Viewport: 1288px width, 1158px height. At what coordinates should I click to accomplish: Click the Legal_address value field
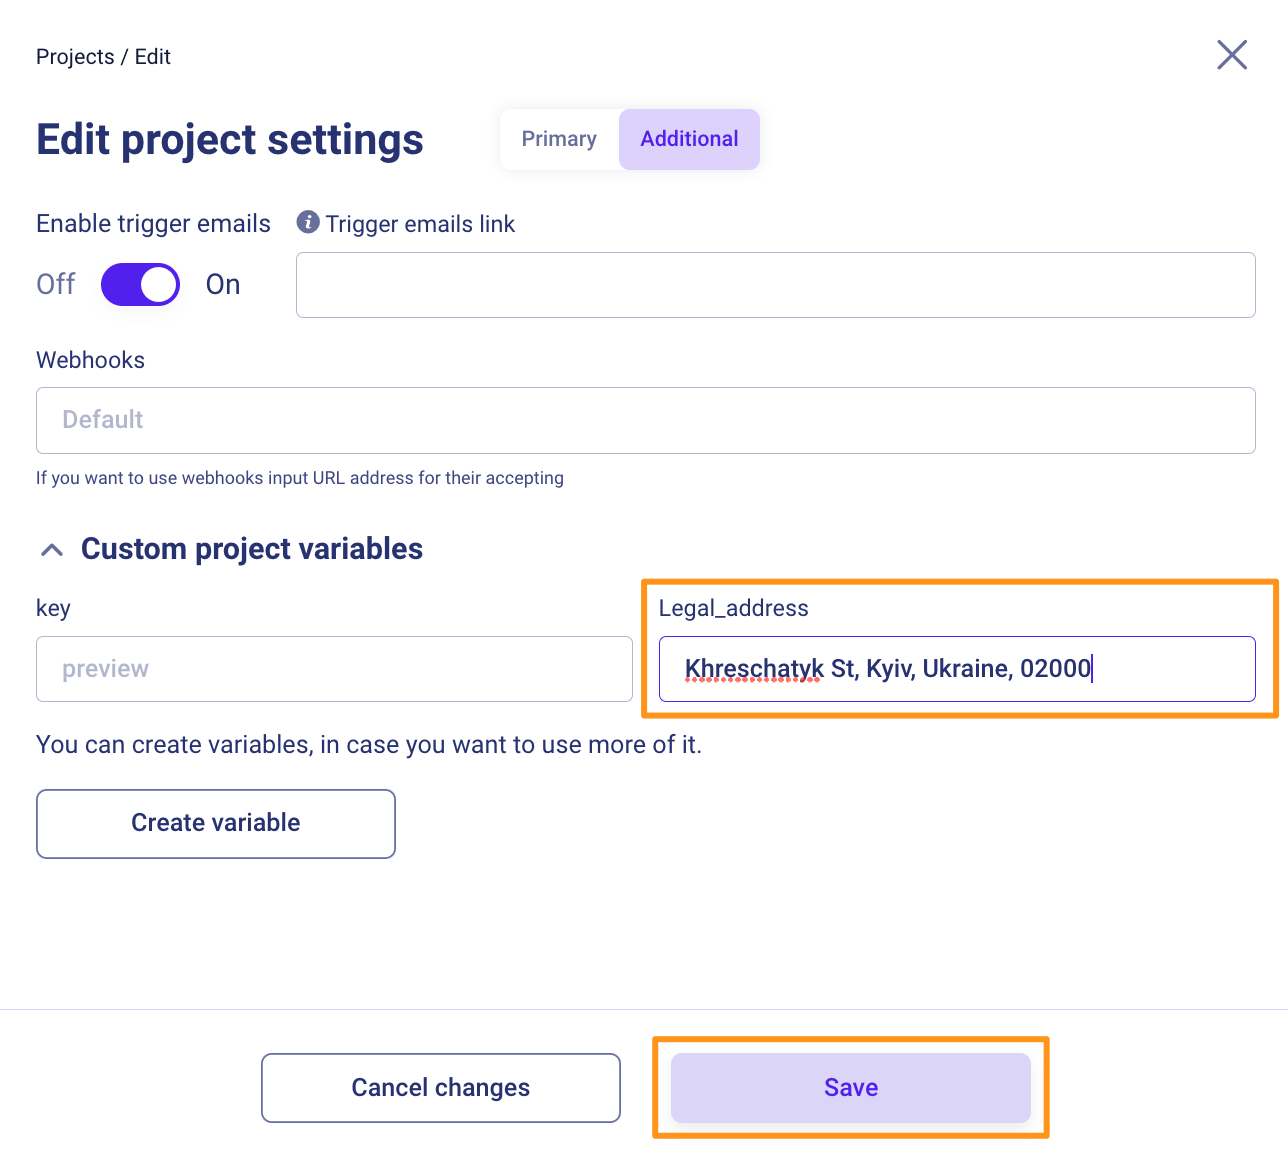coord(956,669)
